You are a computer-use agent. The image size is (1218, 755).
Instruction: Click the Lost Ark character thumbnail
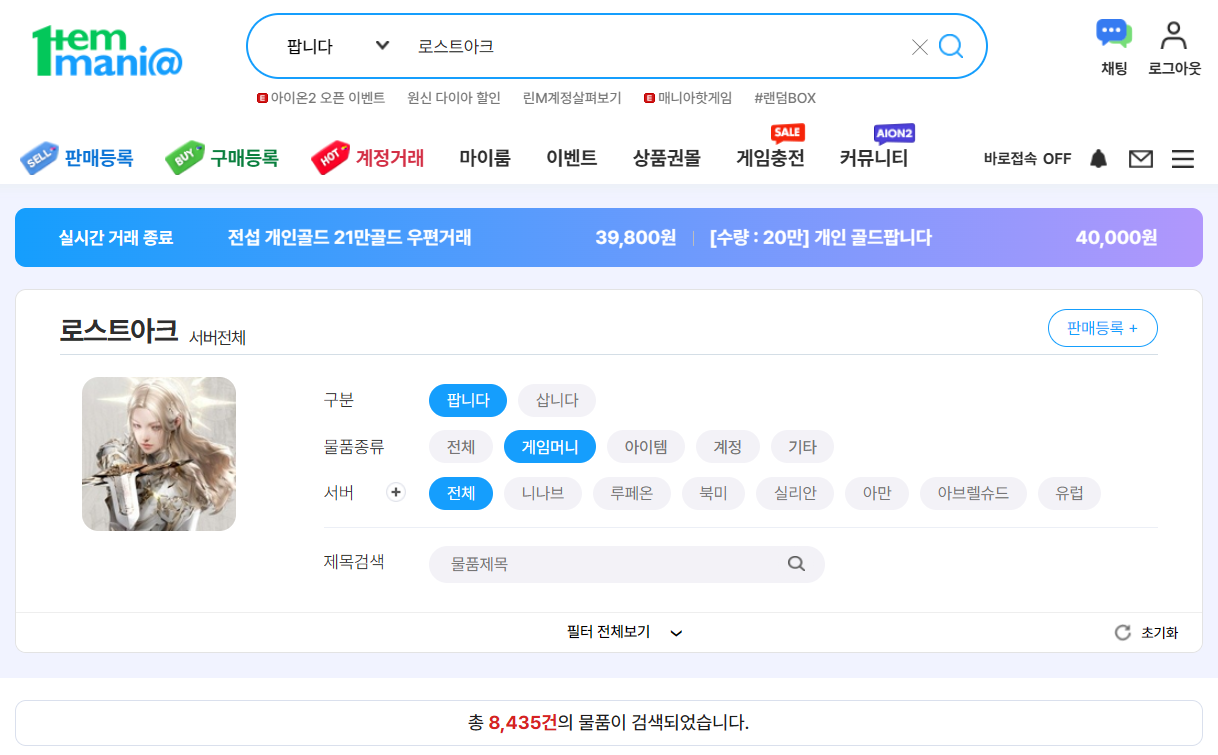(159, 454)
